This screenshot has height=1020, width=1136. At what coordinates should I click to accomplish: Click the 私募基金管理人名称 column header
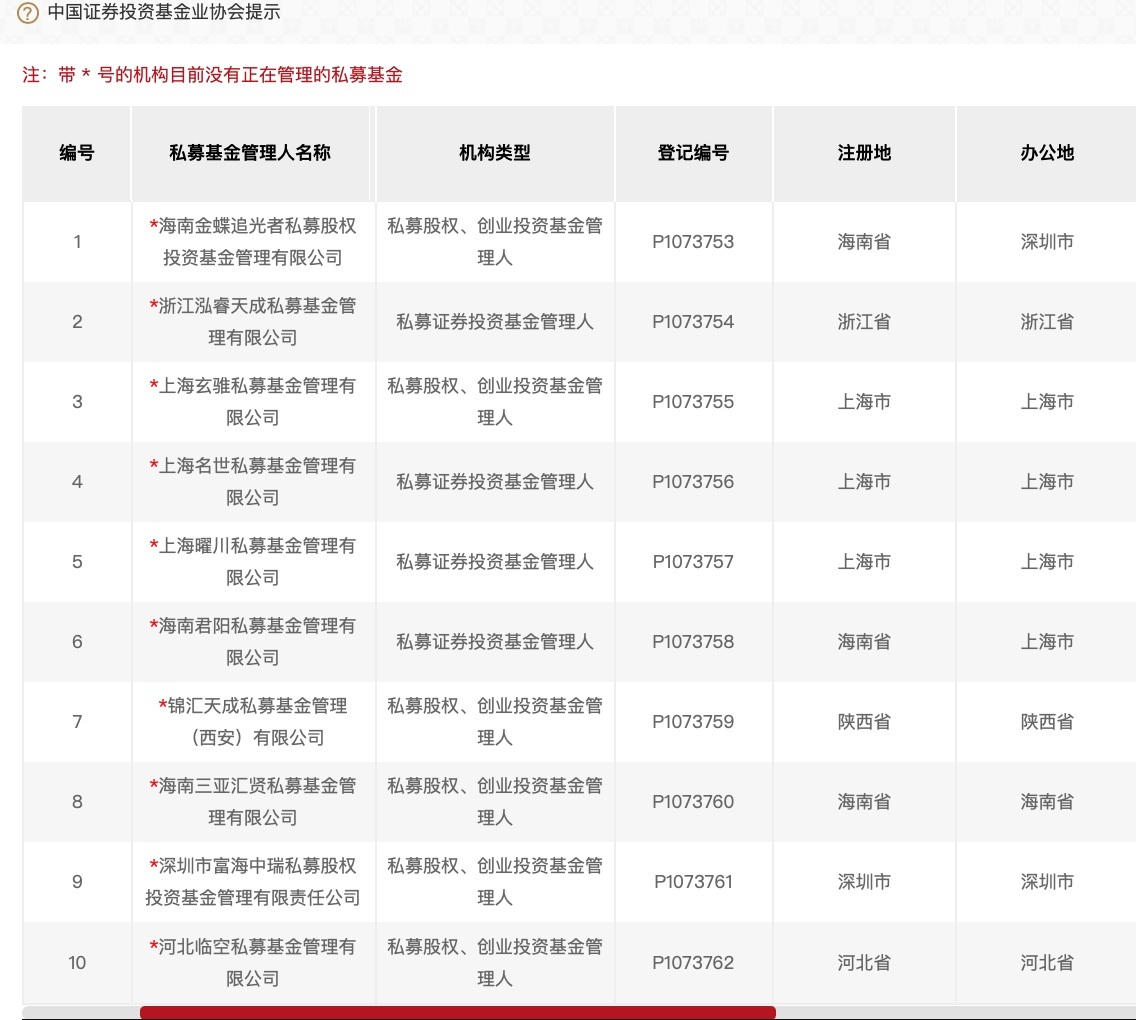(x=250, y=153)
